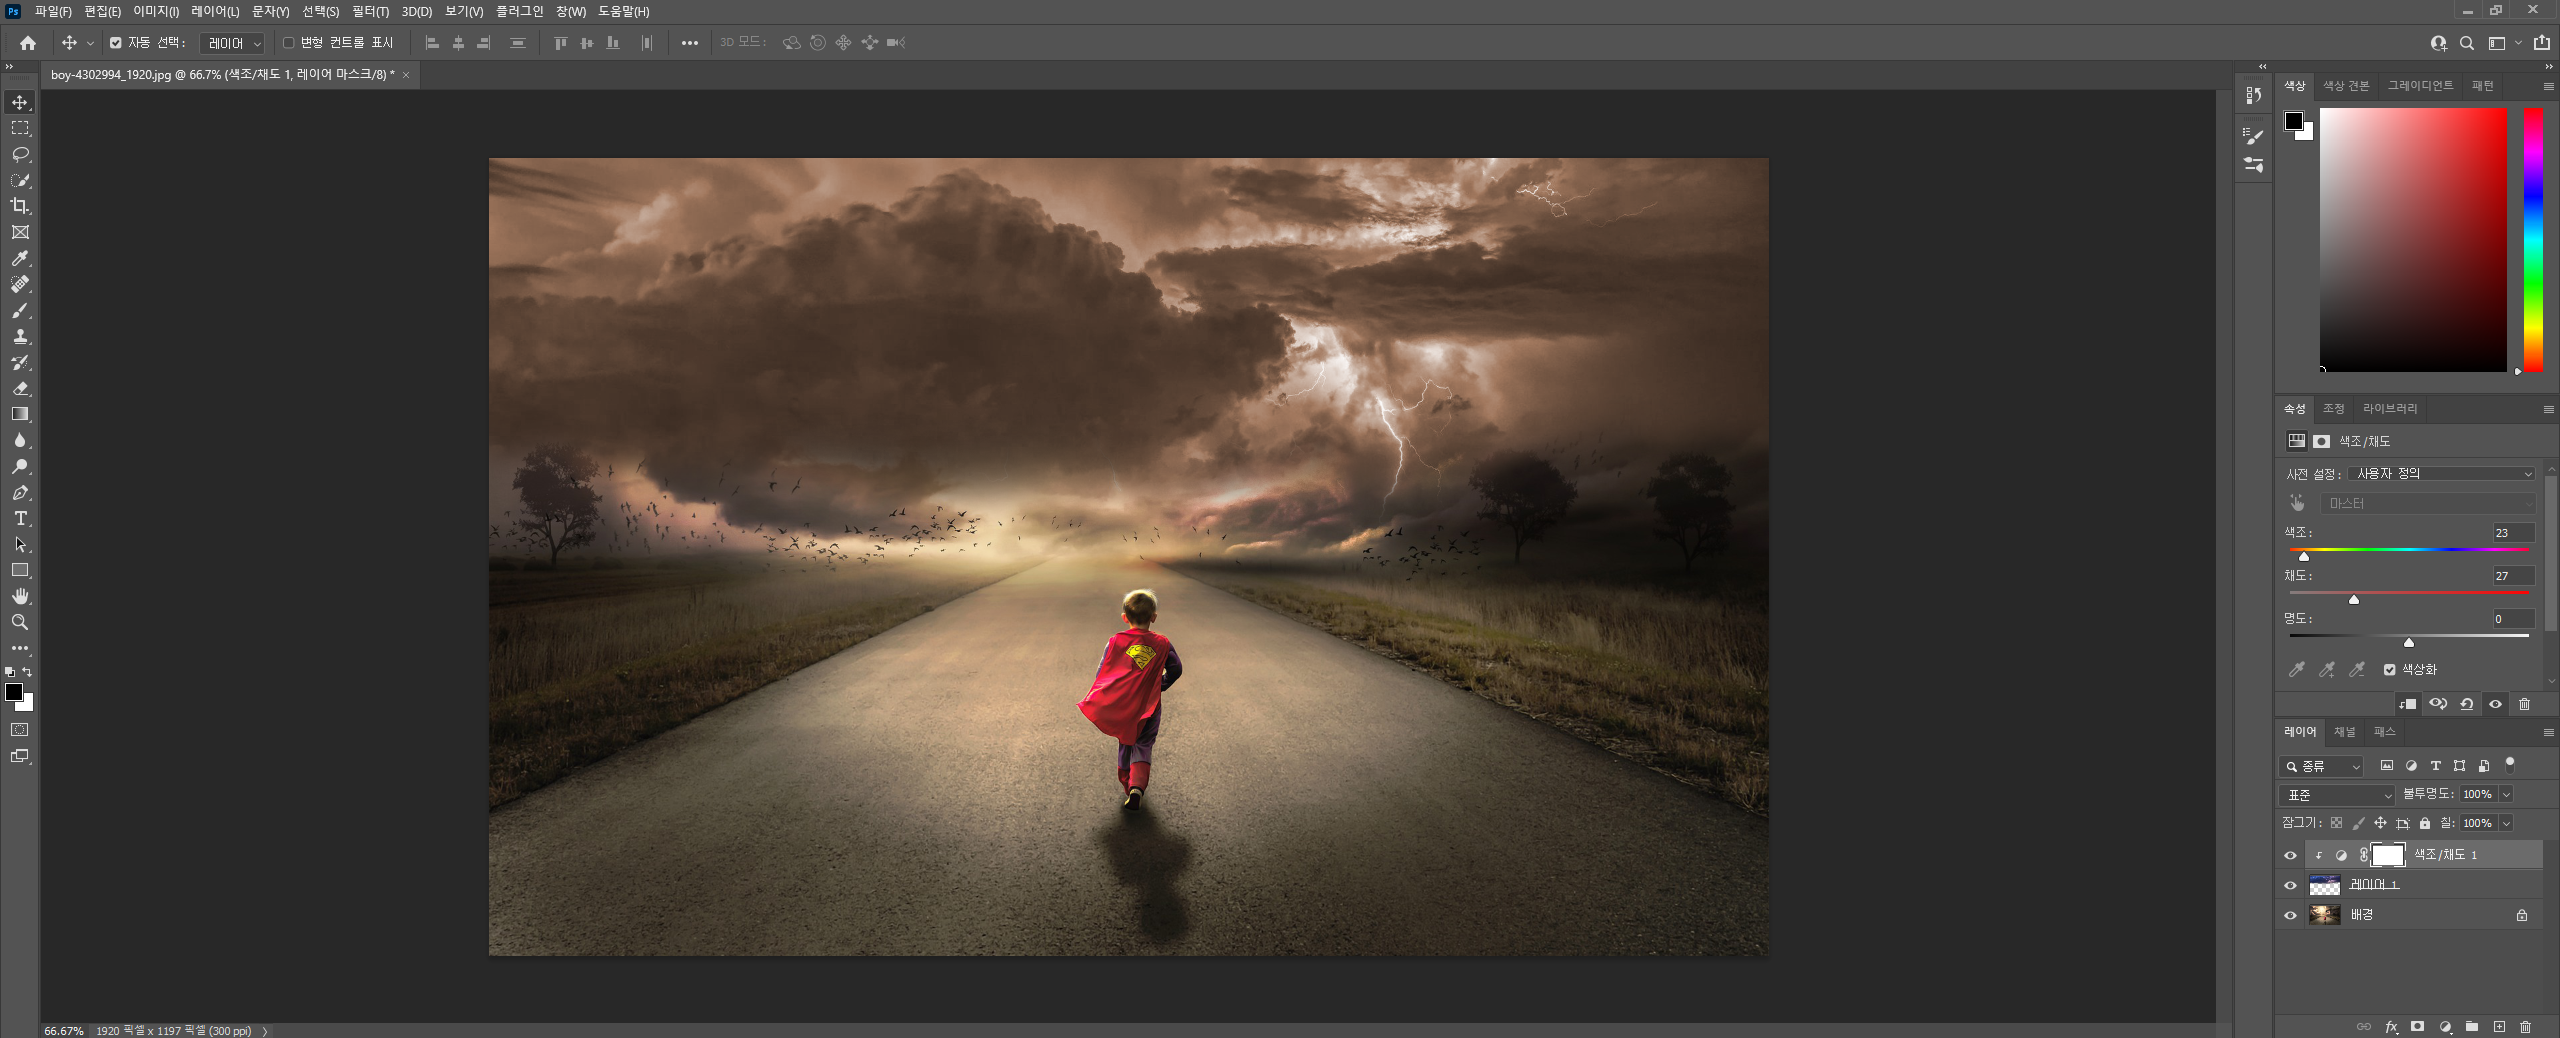Select the Crop tool
Screen dimensions: 2560x1038
point(20,206)
